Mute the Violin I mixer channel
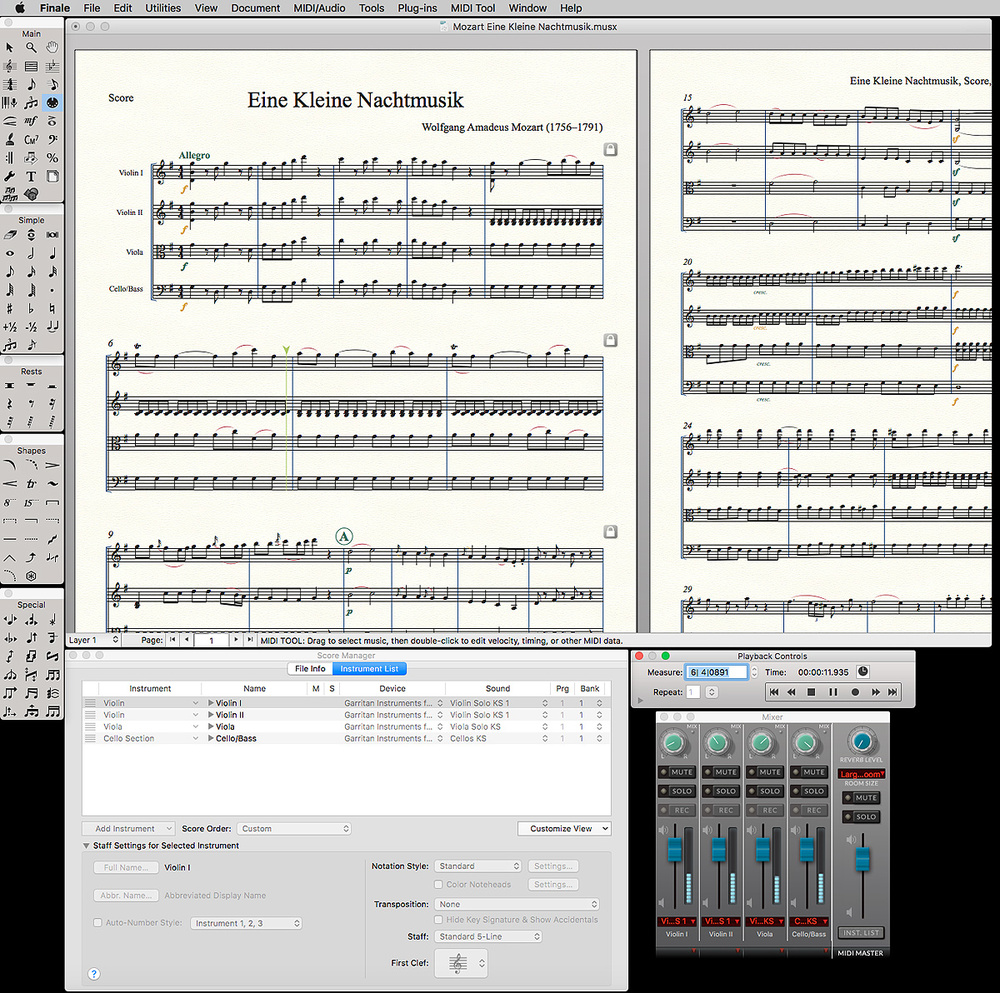 click(x=676, y=772)
